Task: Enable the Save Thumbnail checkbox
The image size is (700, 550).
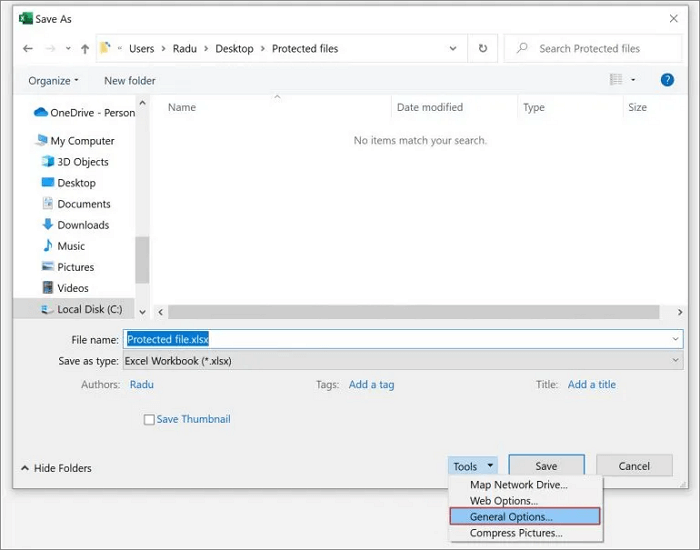Action: (149, 420)
